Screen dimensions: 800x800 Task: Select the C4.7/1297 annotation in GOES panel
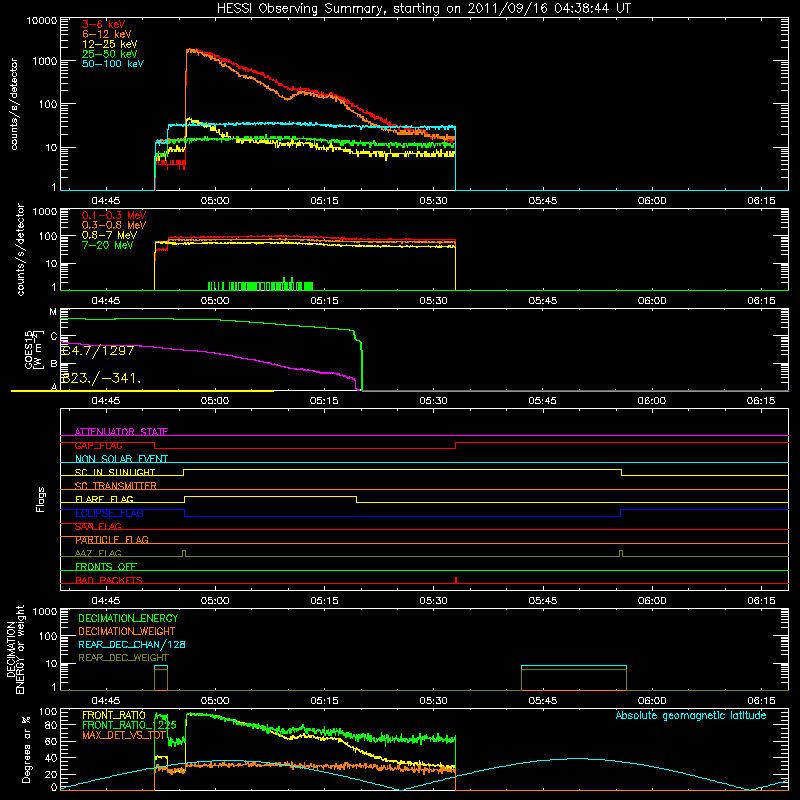click(97, 351)
